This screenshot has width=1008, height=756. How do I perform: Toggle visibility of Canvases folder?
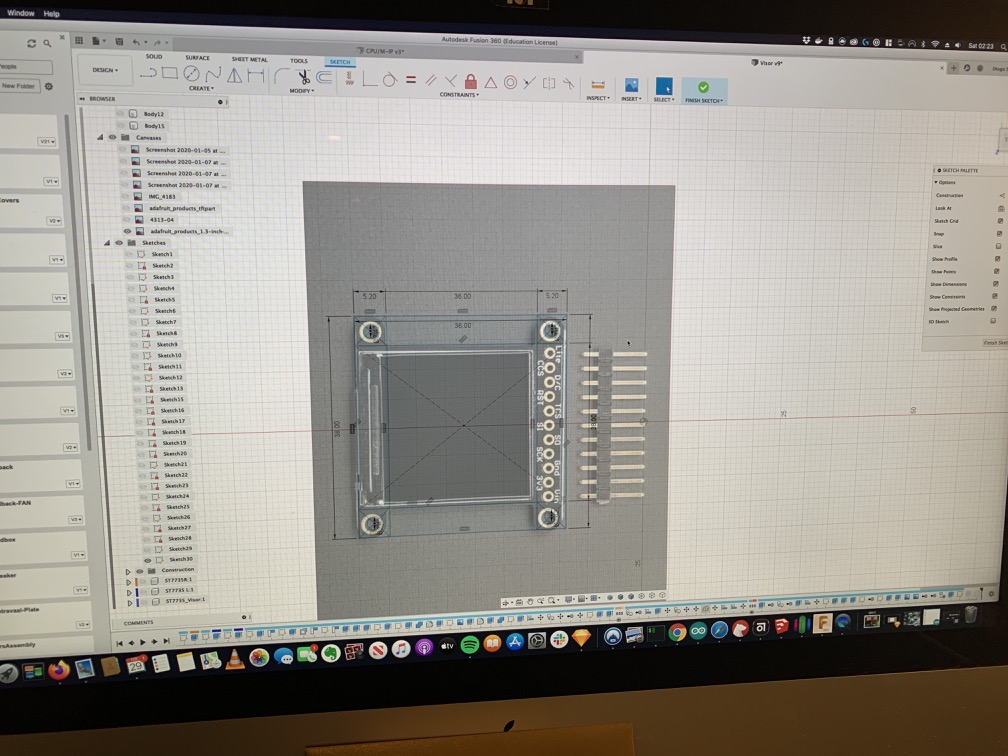point(112,137)
